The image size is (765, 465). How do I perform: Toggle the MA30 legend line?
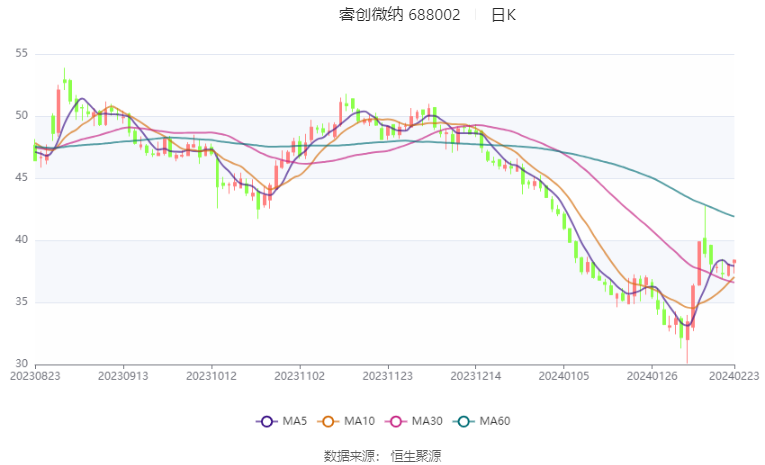[x=414, y=421]
